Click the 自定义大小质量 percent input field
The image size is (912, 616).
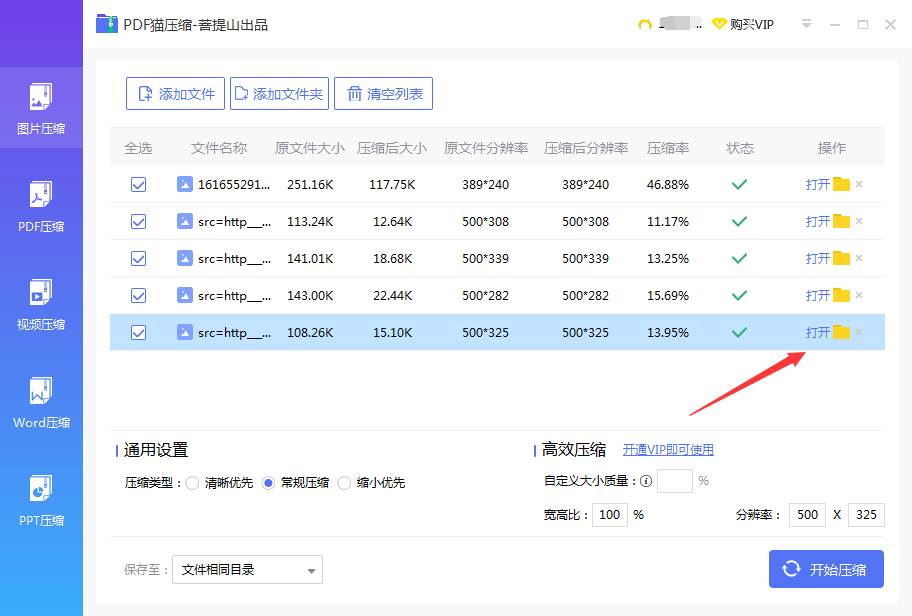click(675, 481)
